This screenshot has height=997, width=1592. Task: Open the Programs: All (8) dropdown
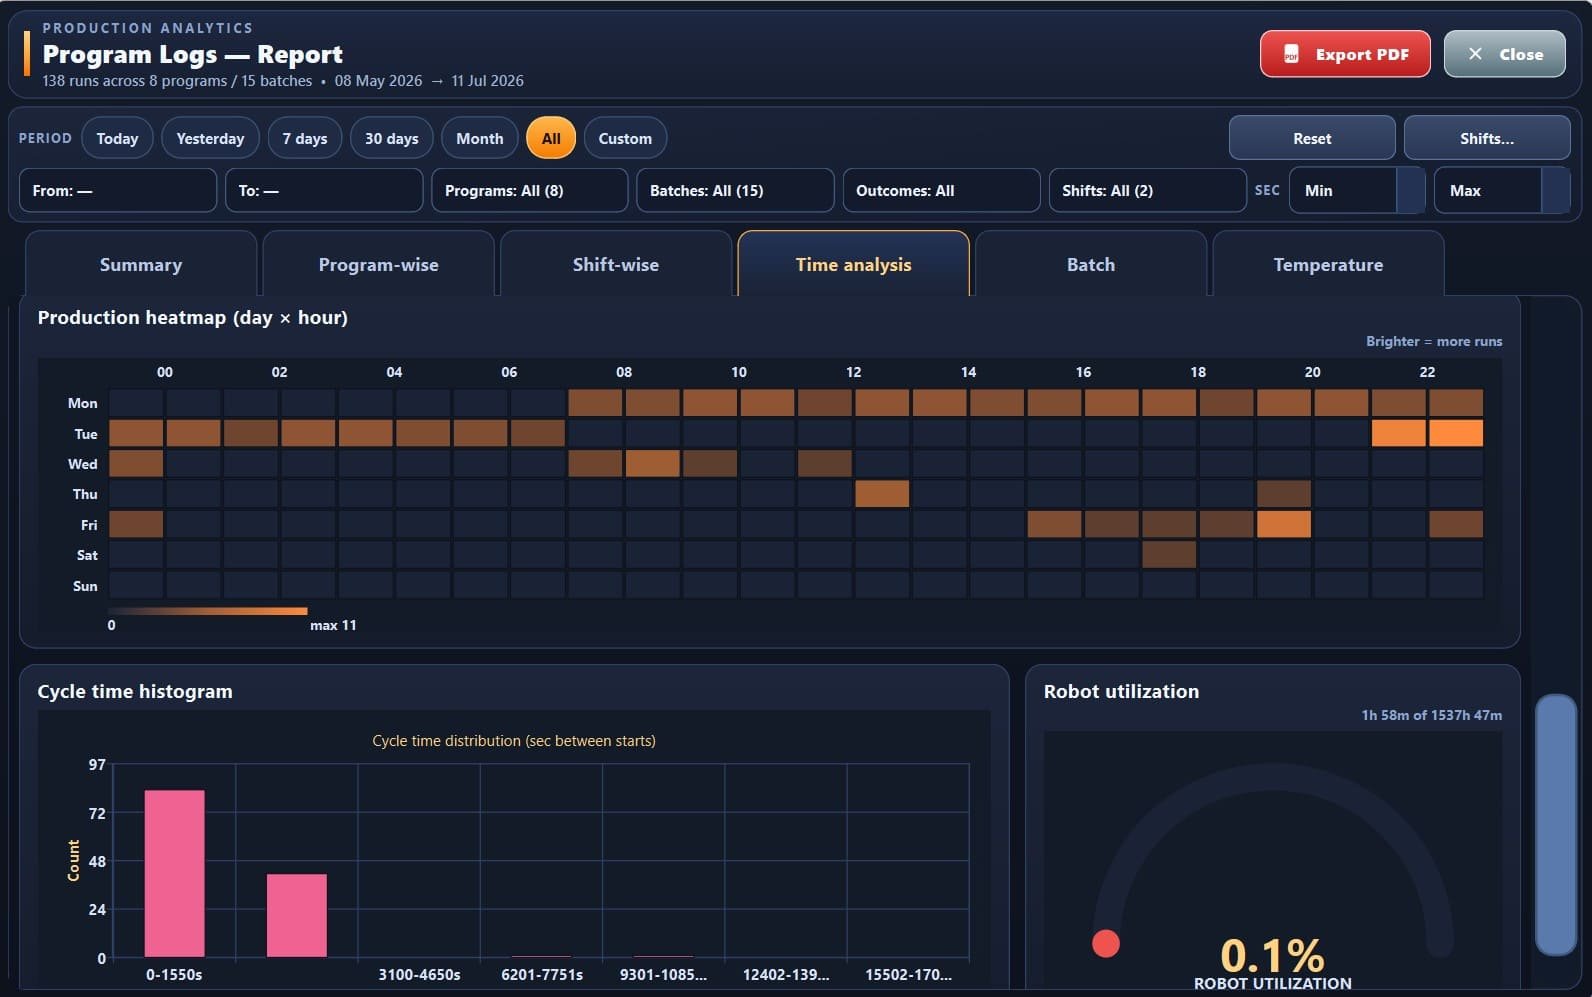(530, 190)
